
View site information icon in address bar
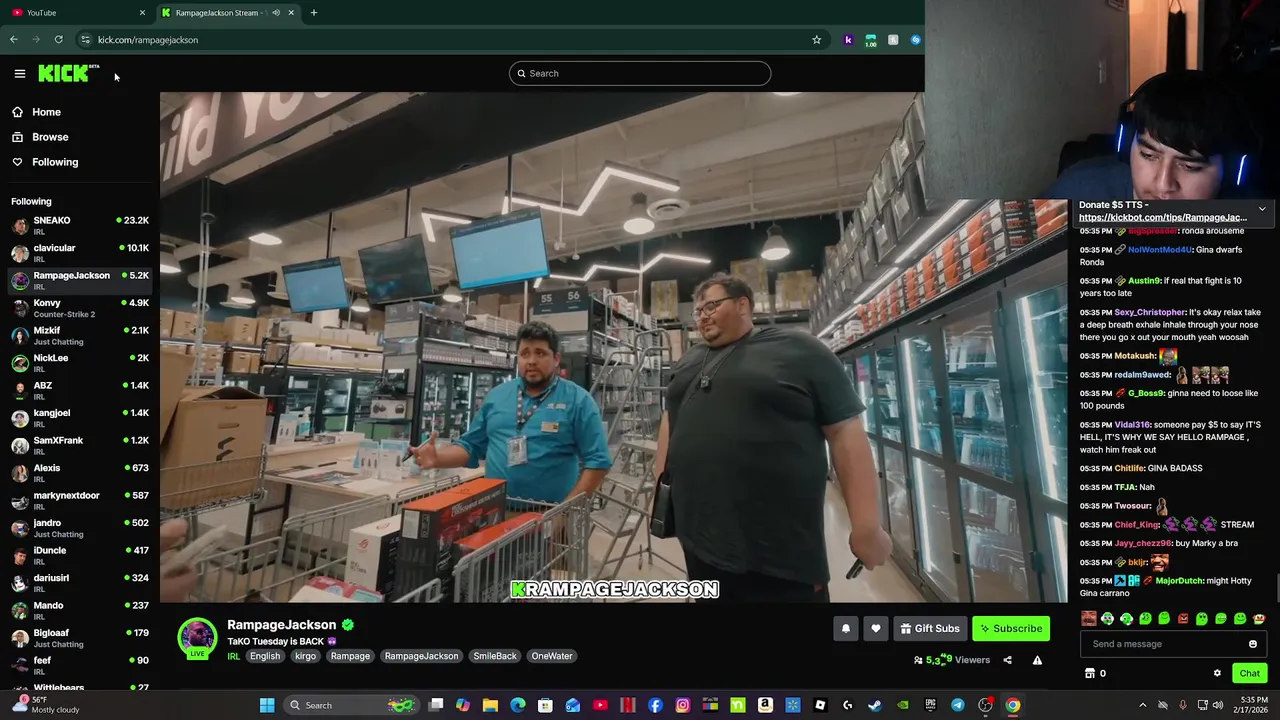(x=85, y=40)
